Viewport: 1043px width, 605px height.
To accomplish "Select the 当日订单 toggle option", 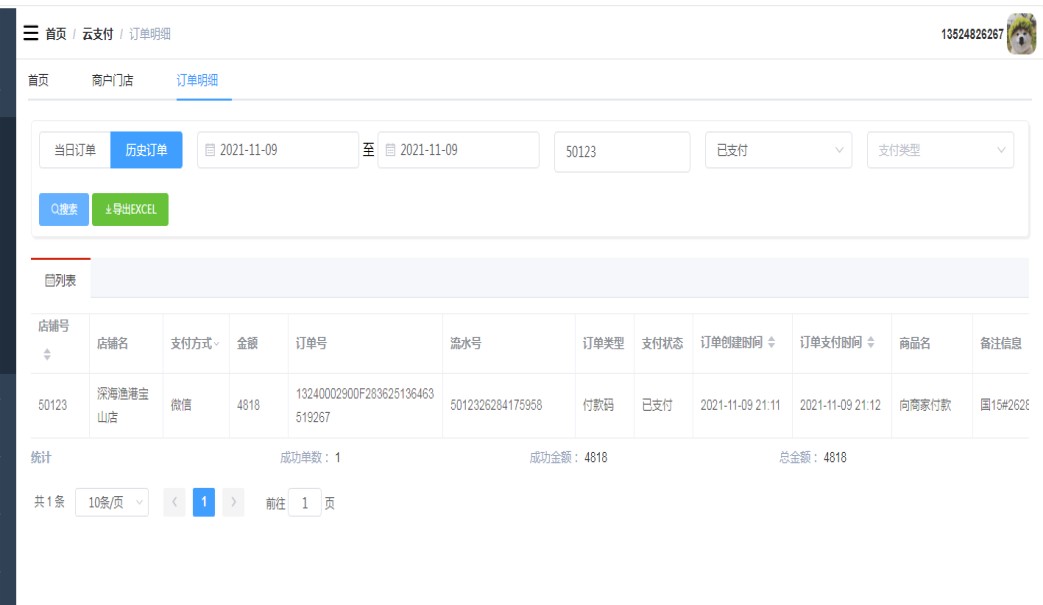I will coord(75,151).
